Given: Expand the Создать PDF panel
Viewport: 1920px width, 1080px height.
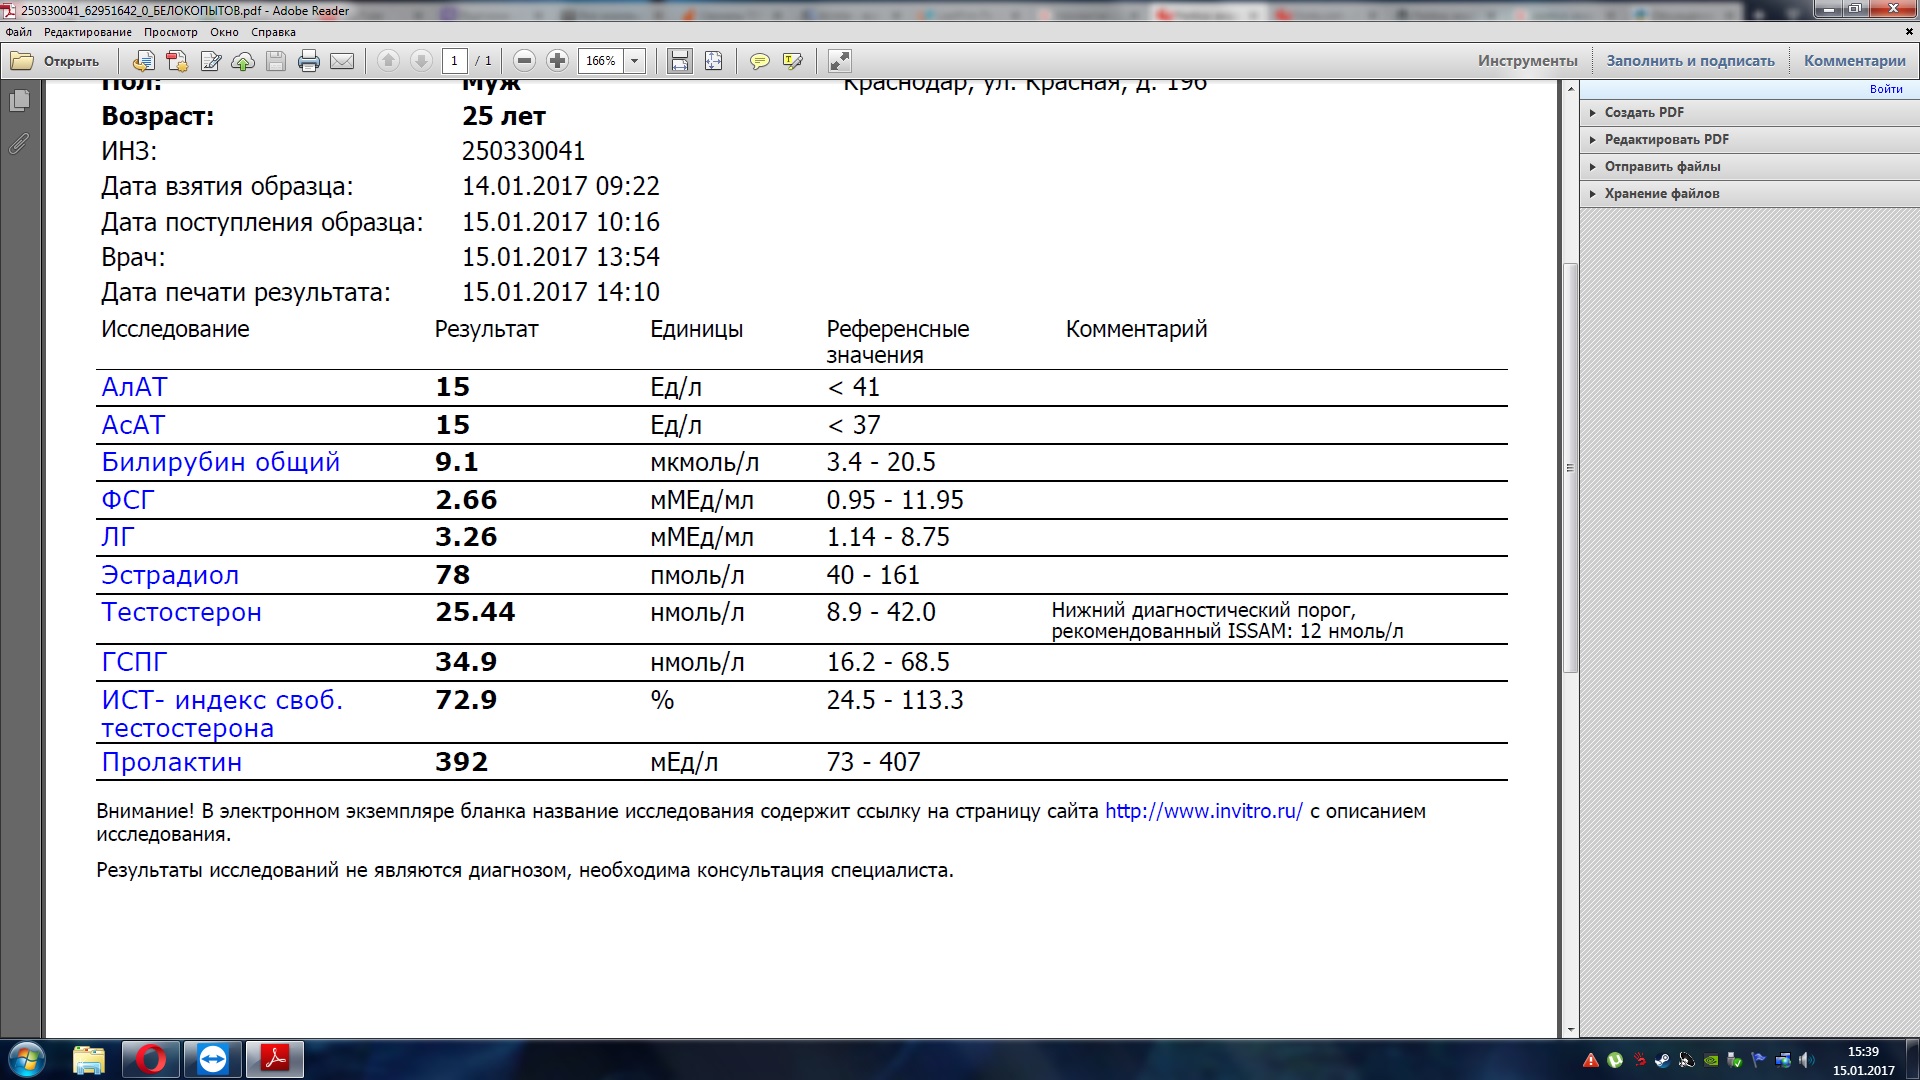Looking at the screenshot, I should pyautogui.click(x=1643, y=113).
